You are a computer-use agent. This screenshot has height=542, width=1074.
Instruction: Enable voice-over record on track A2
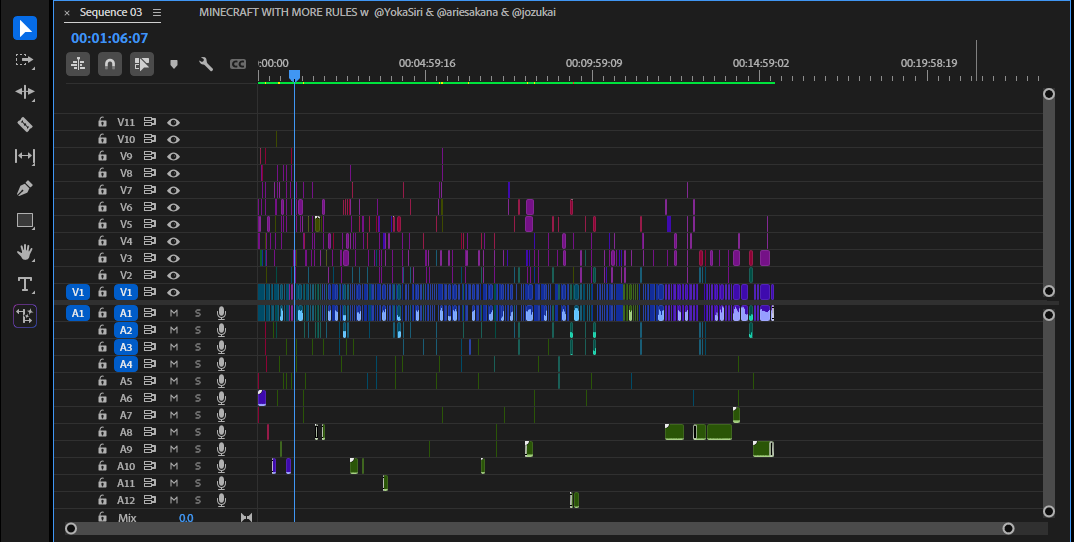coord(221,330)
